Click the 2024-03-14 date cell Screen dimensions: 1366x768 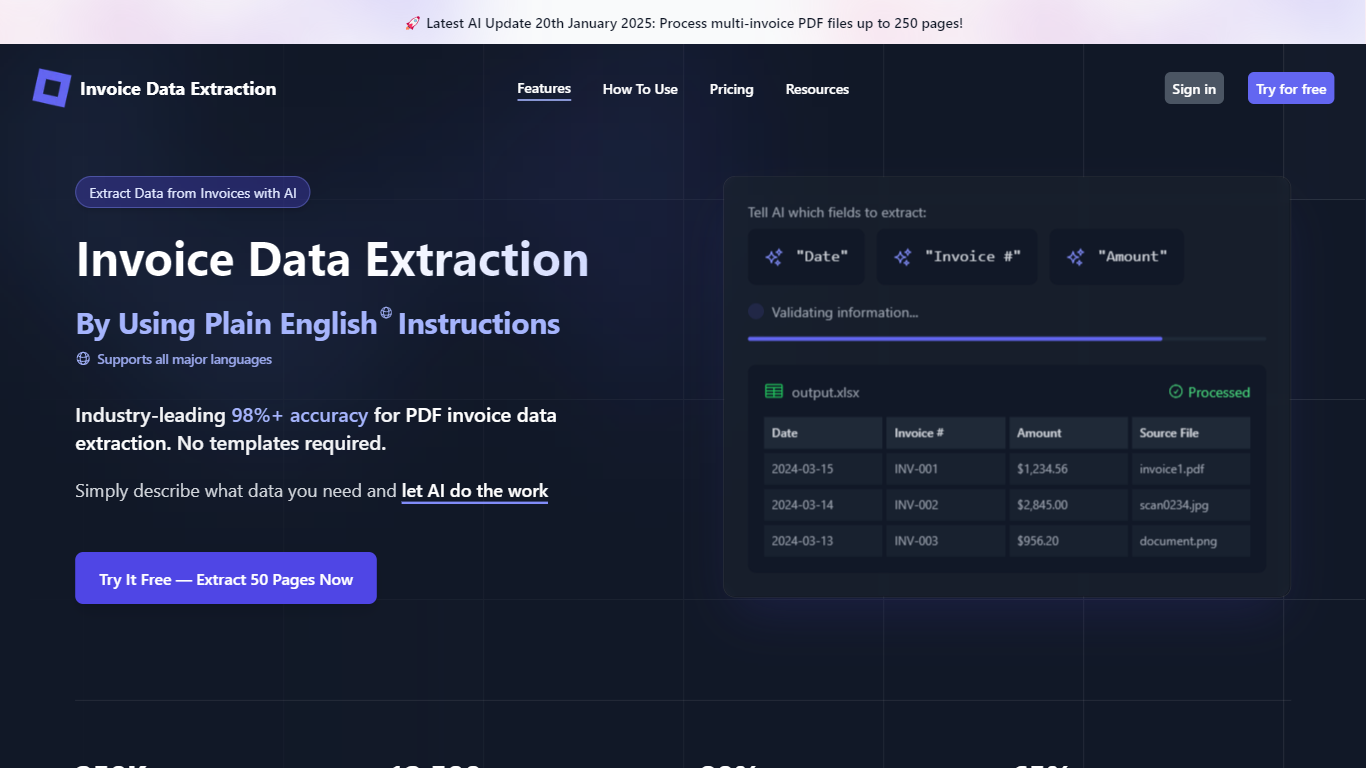[823, 505]
